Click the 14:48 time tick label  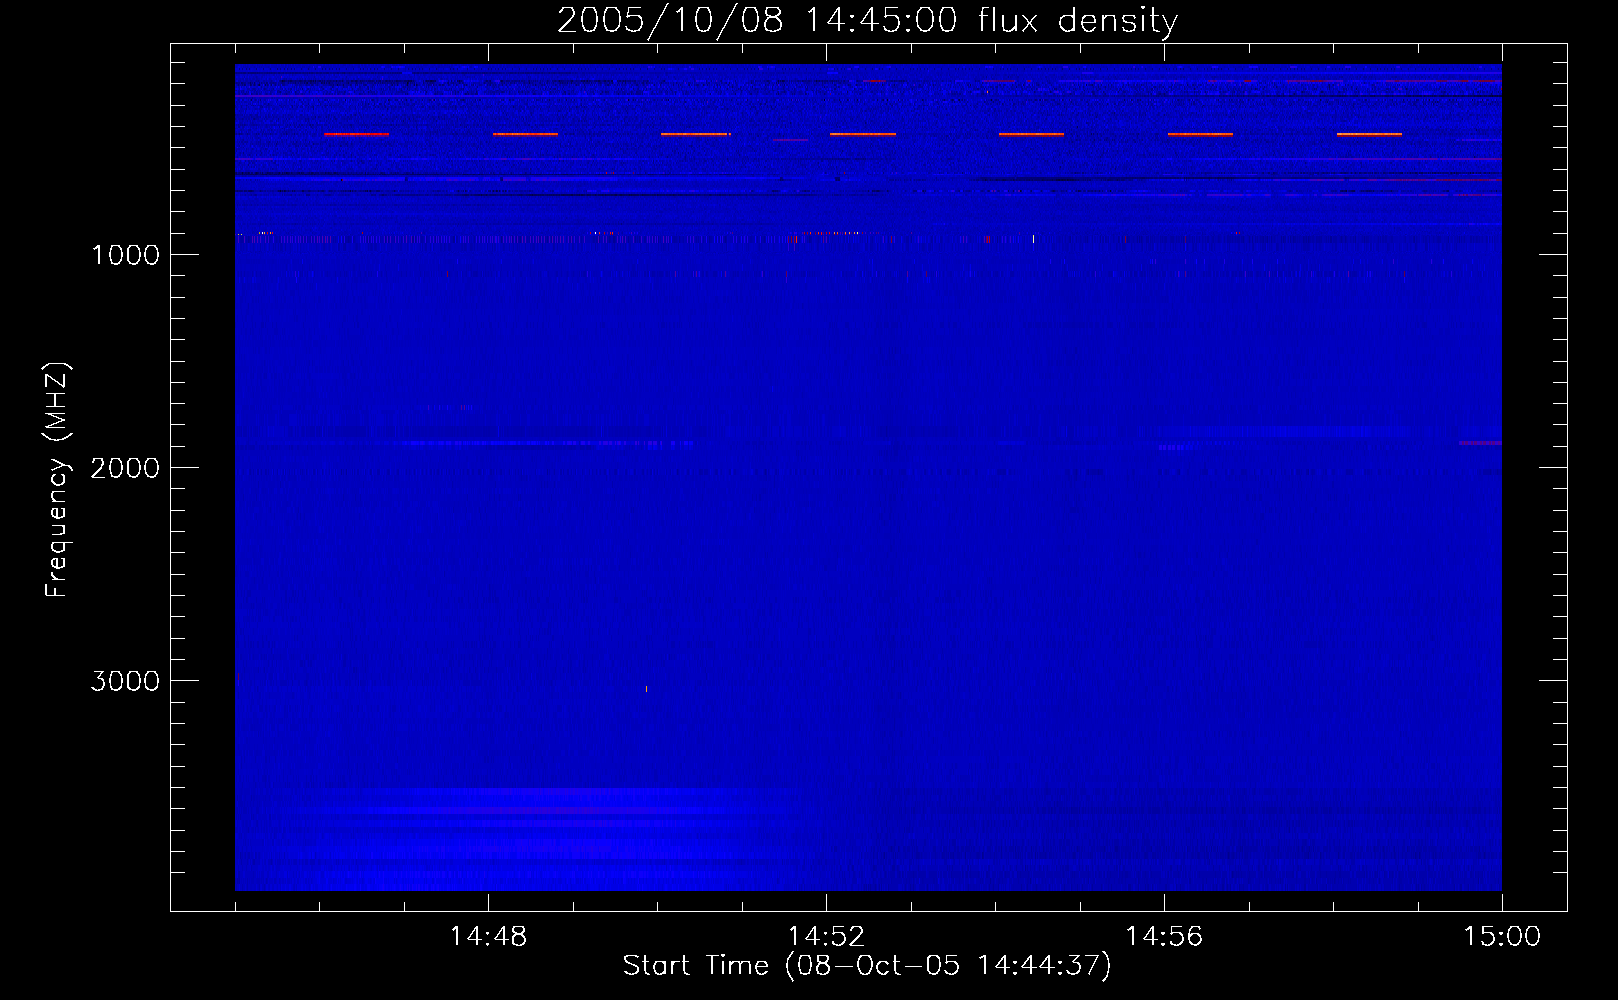tap(488, 937)
